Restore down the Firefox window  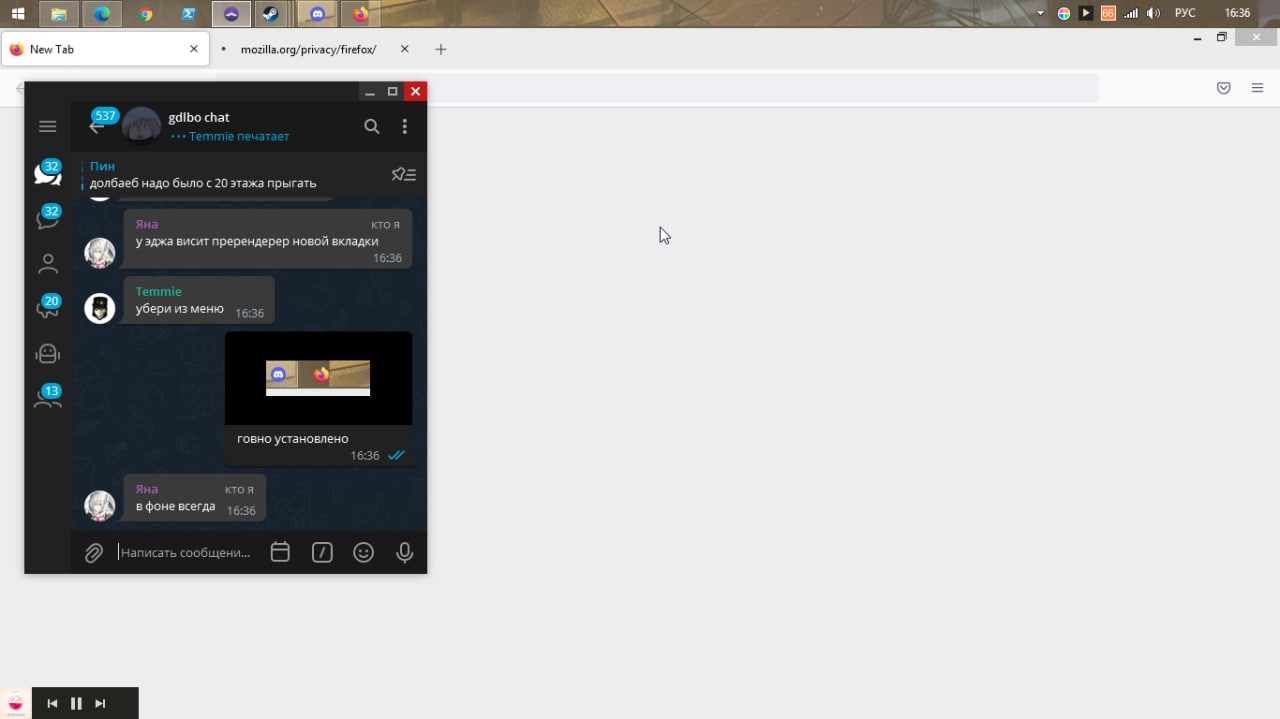[1222, 37]
